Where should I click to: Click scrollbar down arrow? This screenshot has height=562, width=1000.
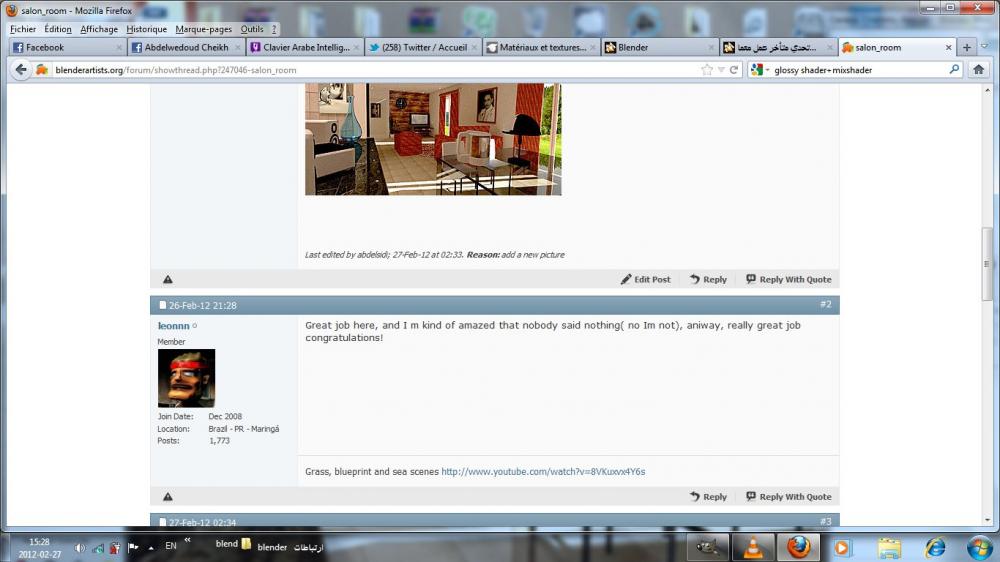tap(987, 520)
